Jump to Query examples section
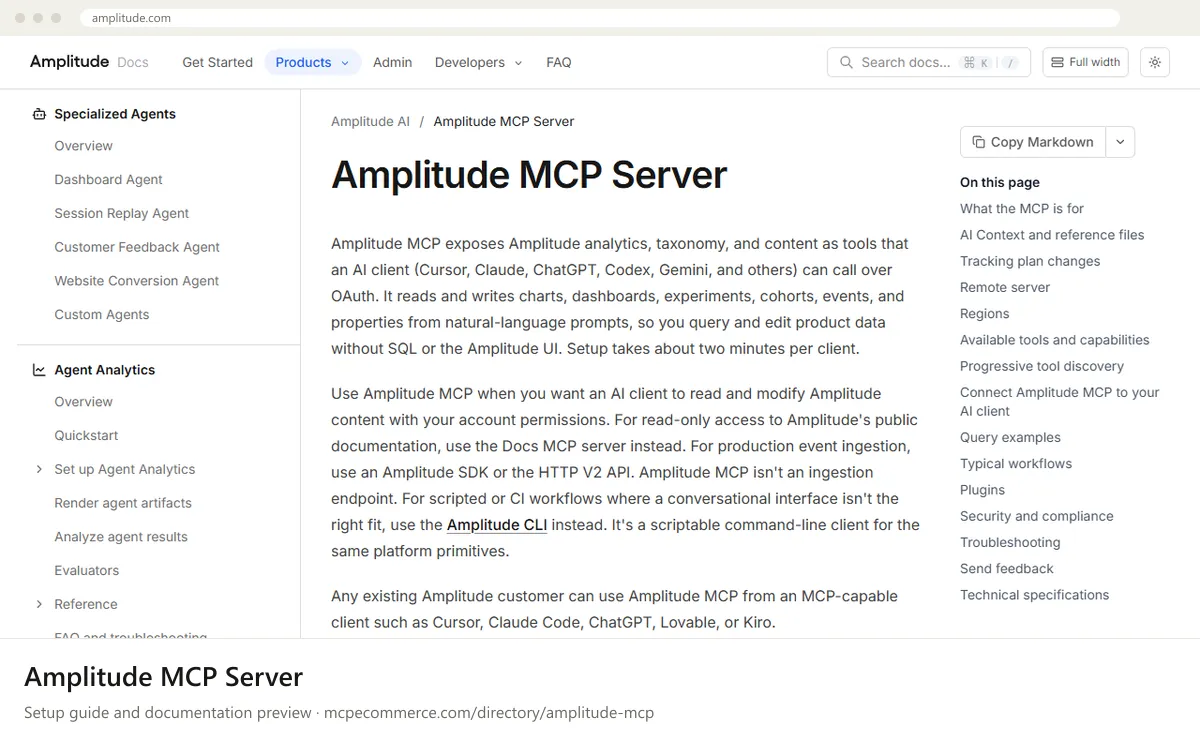1200x750 pixels. pyautogui.click(x=1010, y=438)
